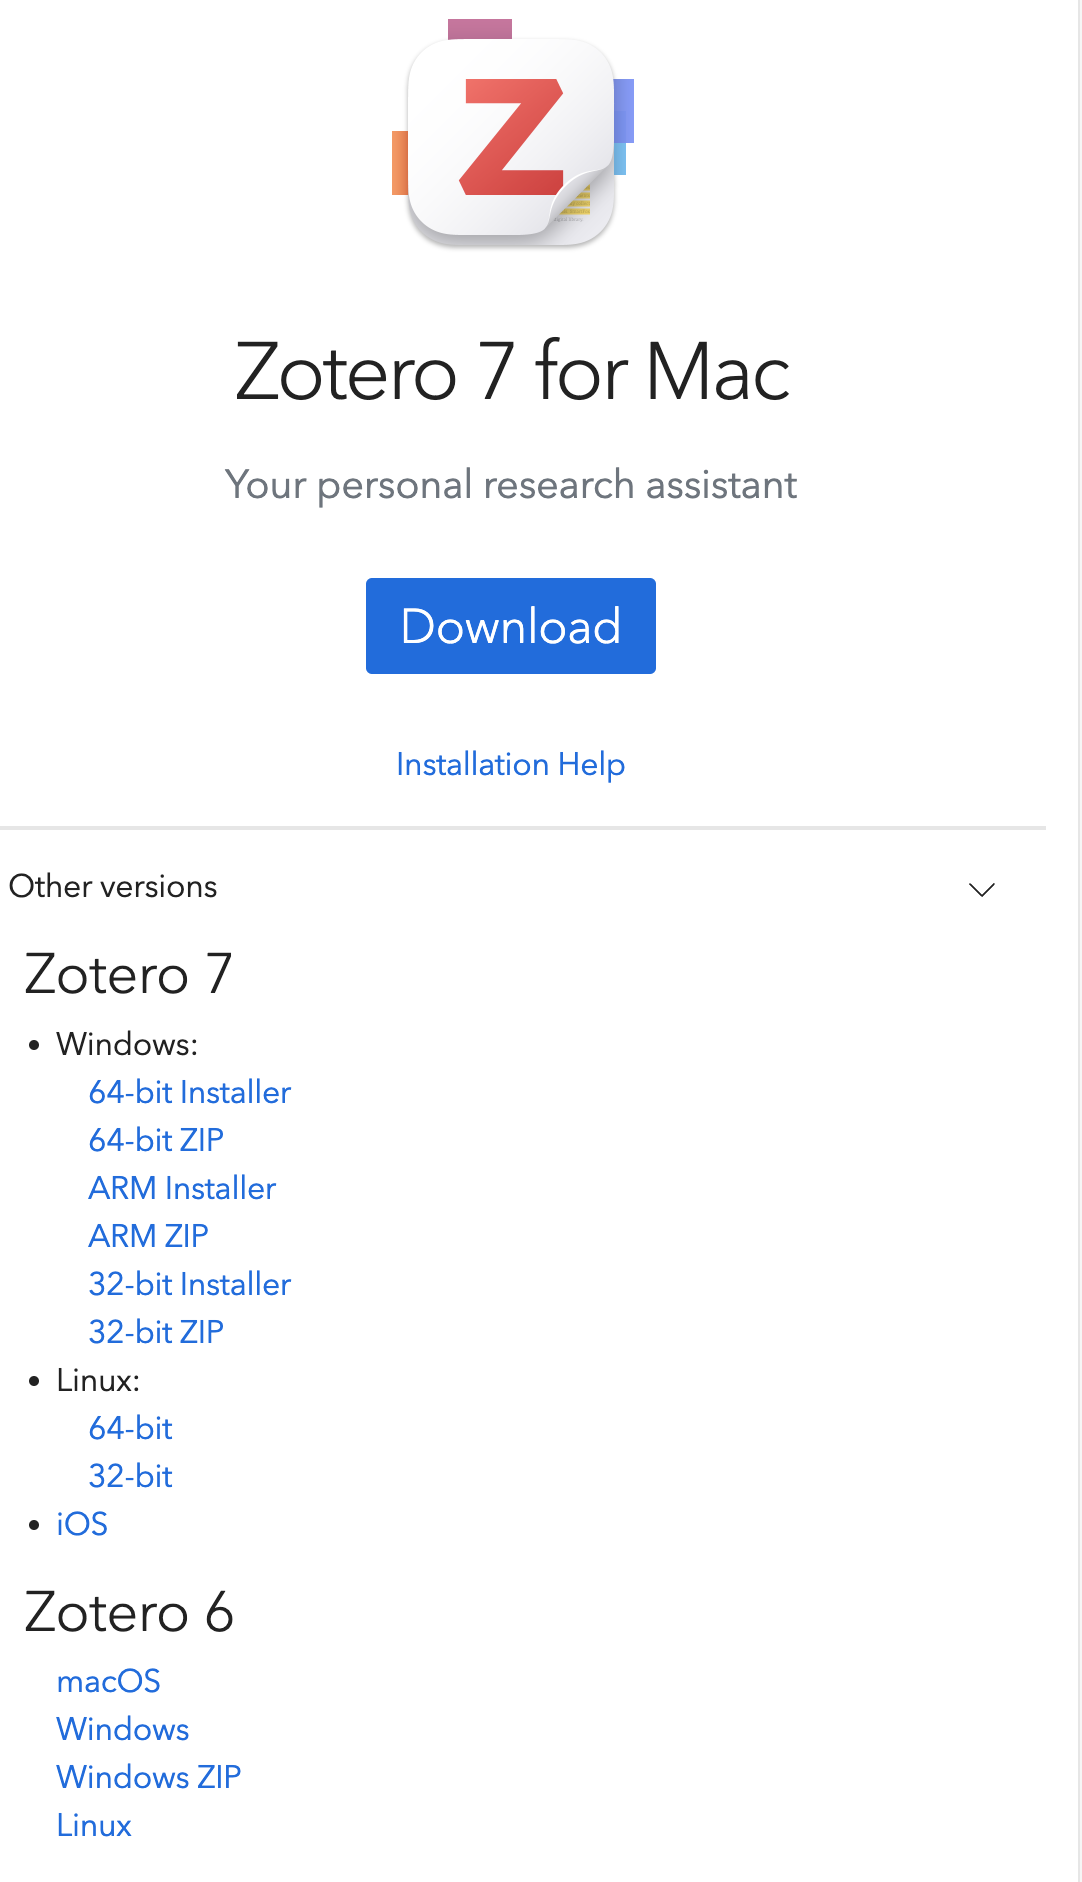Open the iOS link
1082x1882 pixels.
82,1524
